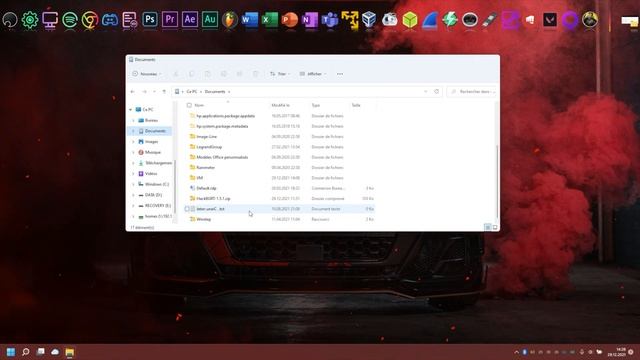Click the search box Rechercher dans
The height and width of the screenshot is (360, 640).
pyautogui.click(x=472, y=91)
